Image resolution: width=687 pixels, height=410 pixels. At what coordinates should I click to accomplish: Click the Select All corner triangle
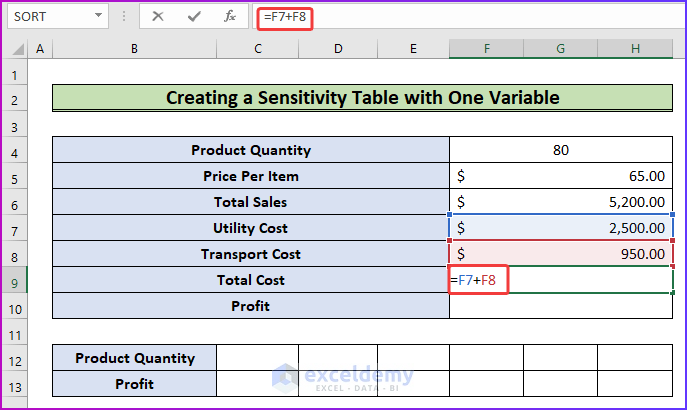[14, 49]
